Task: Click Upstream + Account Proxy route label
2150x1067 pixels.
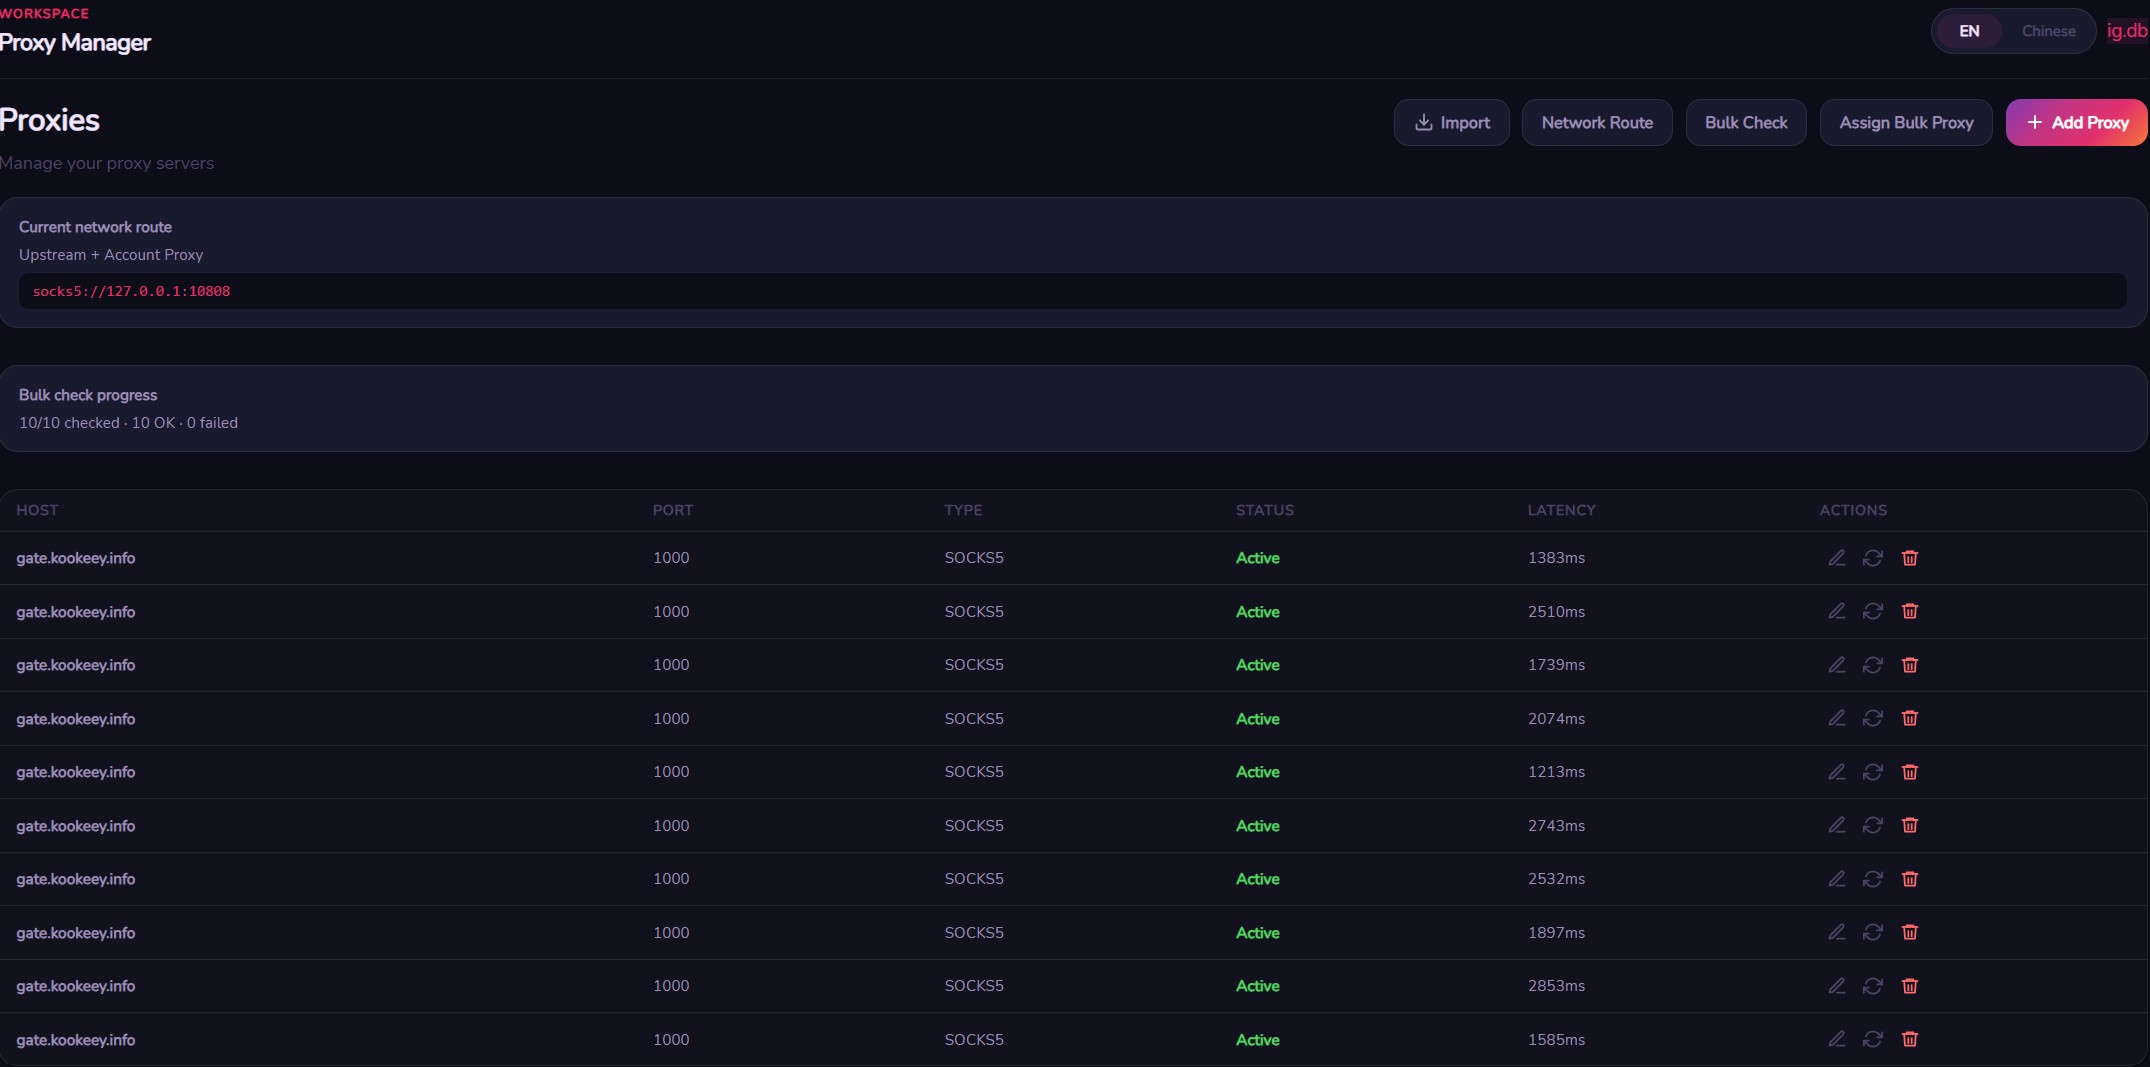Action: 111,255
